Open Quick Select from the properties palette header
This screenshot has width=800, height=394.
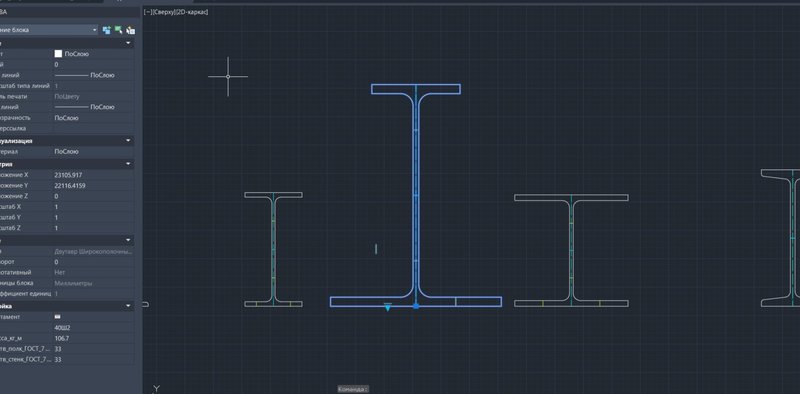click(x=131, y=30)
